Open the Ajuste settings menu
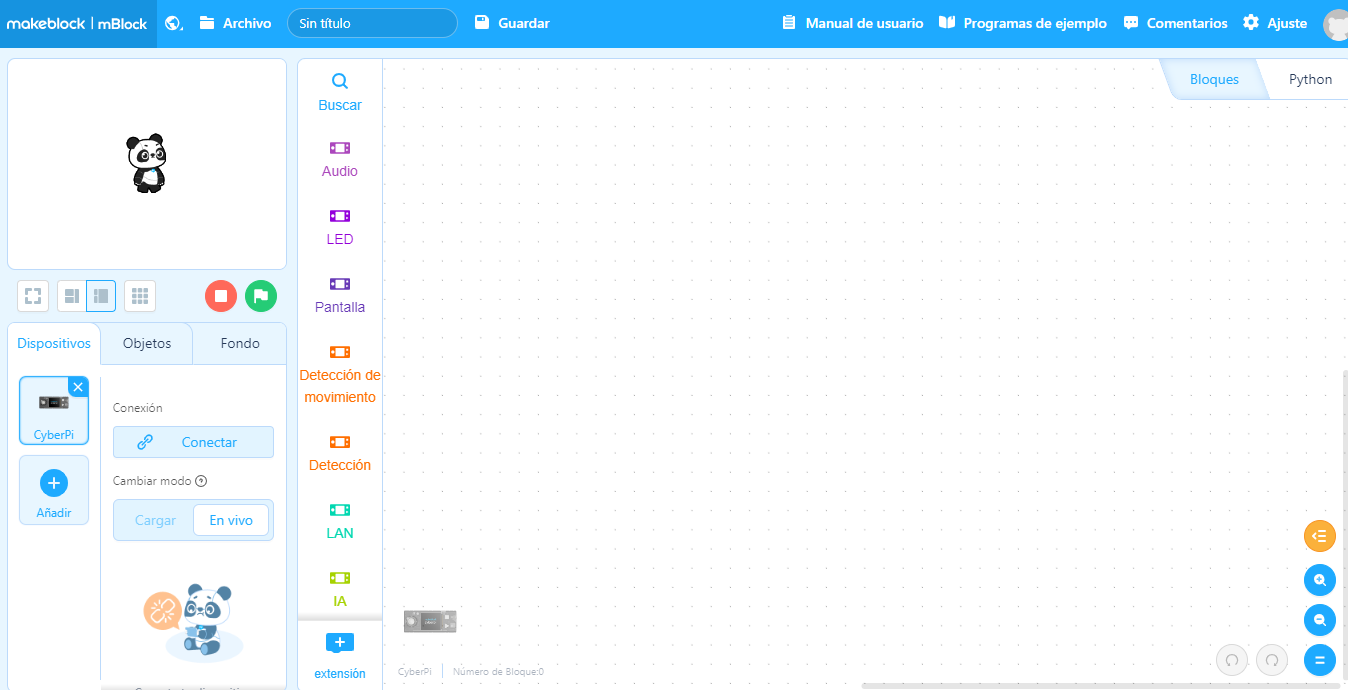 [x=1275, y=23]
